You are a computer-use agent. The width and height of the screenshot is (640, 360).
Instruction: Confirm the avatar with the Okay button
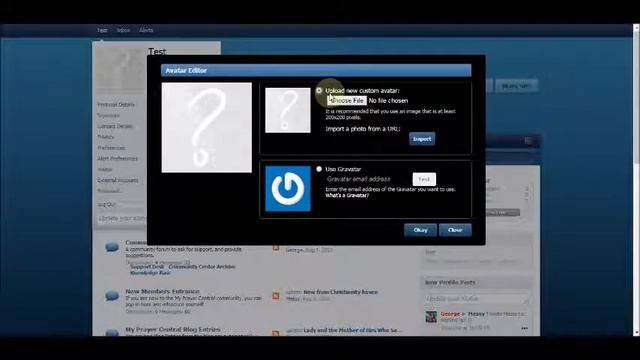(420, 230)
